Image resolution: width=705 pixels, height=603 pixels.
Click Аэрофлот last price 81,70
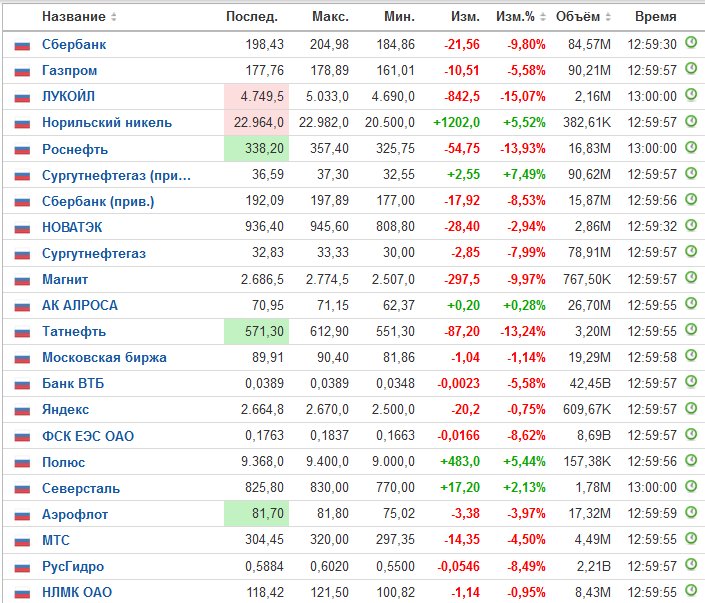[x=256, y=513]
